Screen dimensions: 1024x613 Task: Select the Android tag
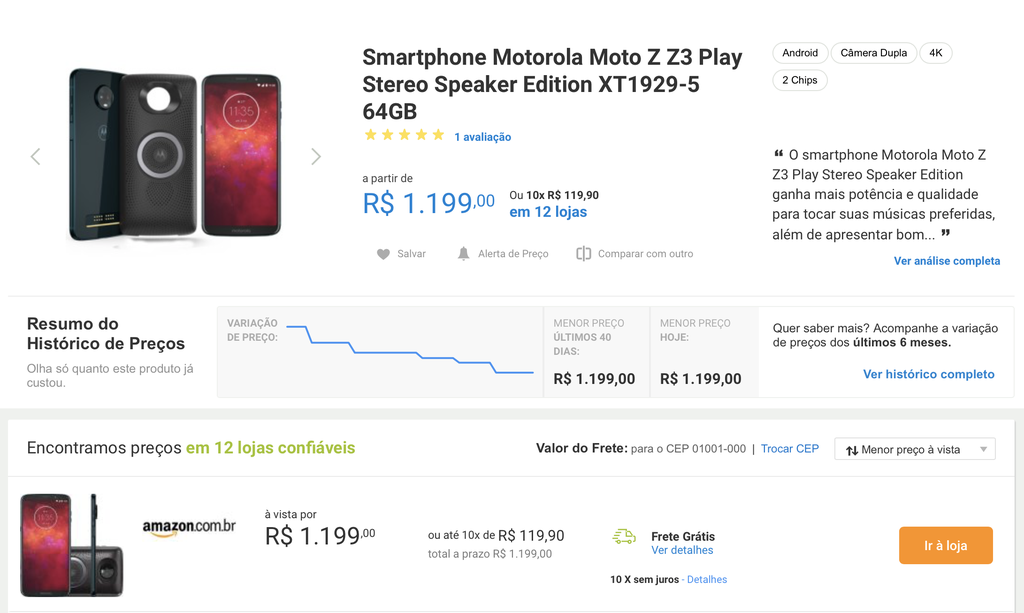800,53
